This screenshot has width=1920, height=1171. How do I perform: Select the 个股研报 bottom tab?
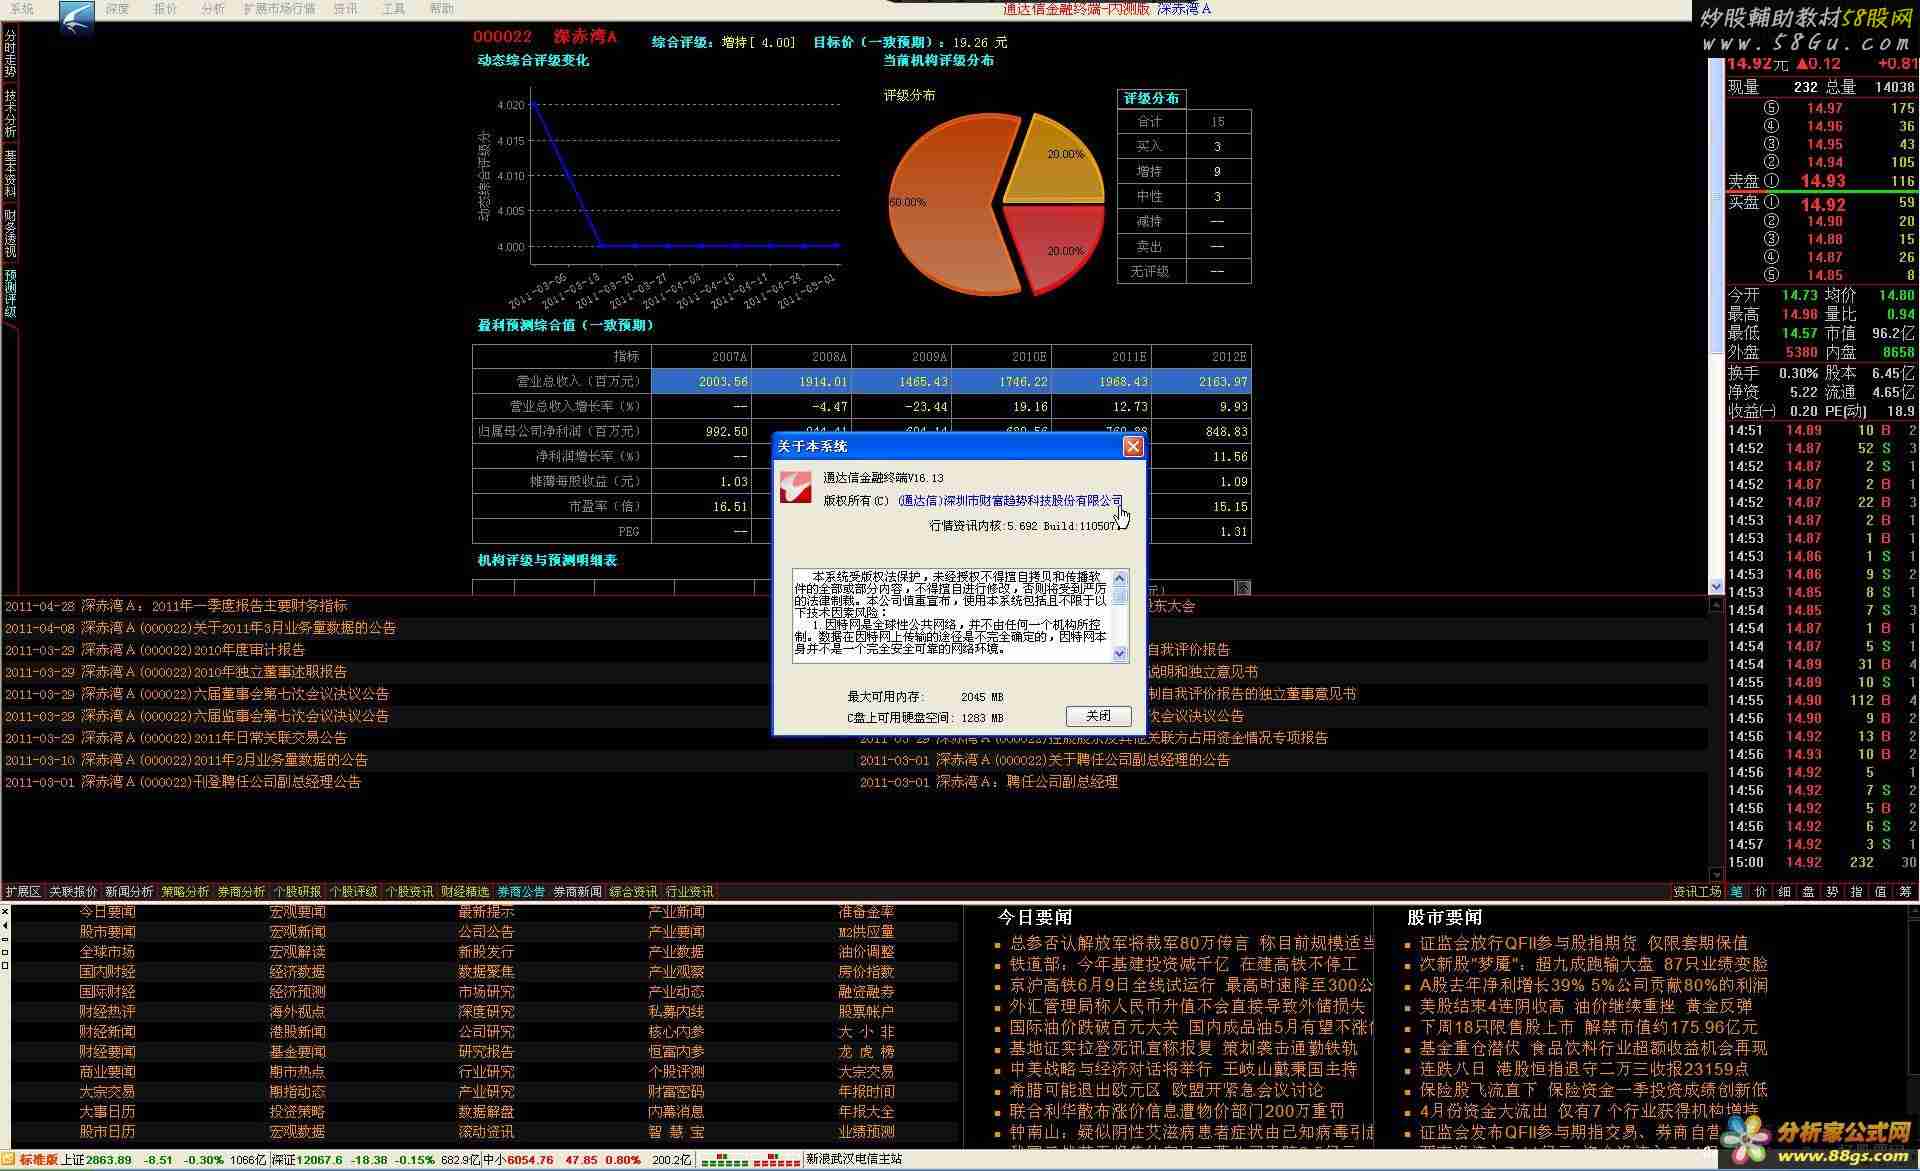[x=297, y=892]
